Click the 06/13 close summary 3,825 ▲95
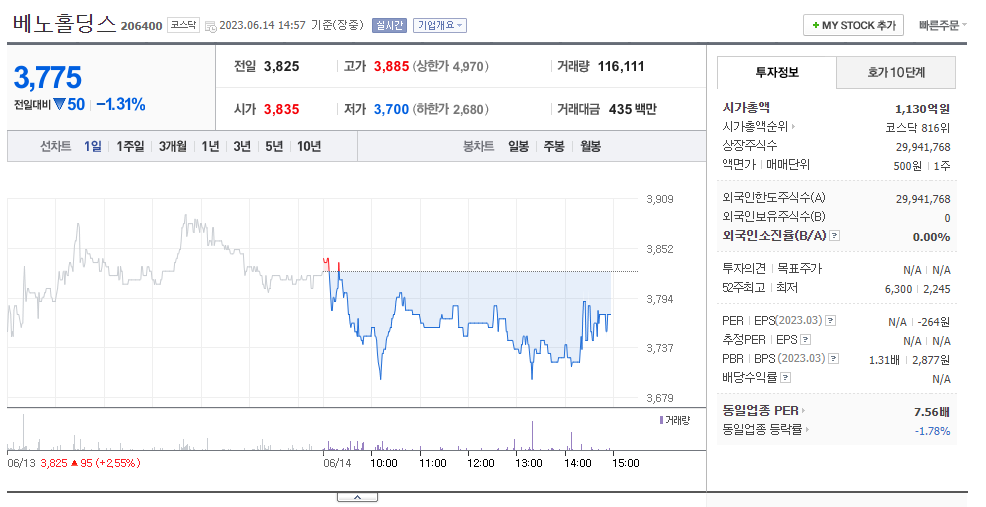 pos(90,463)
